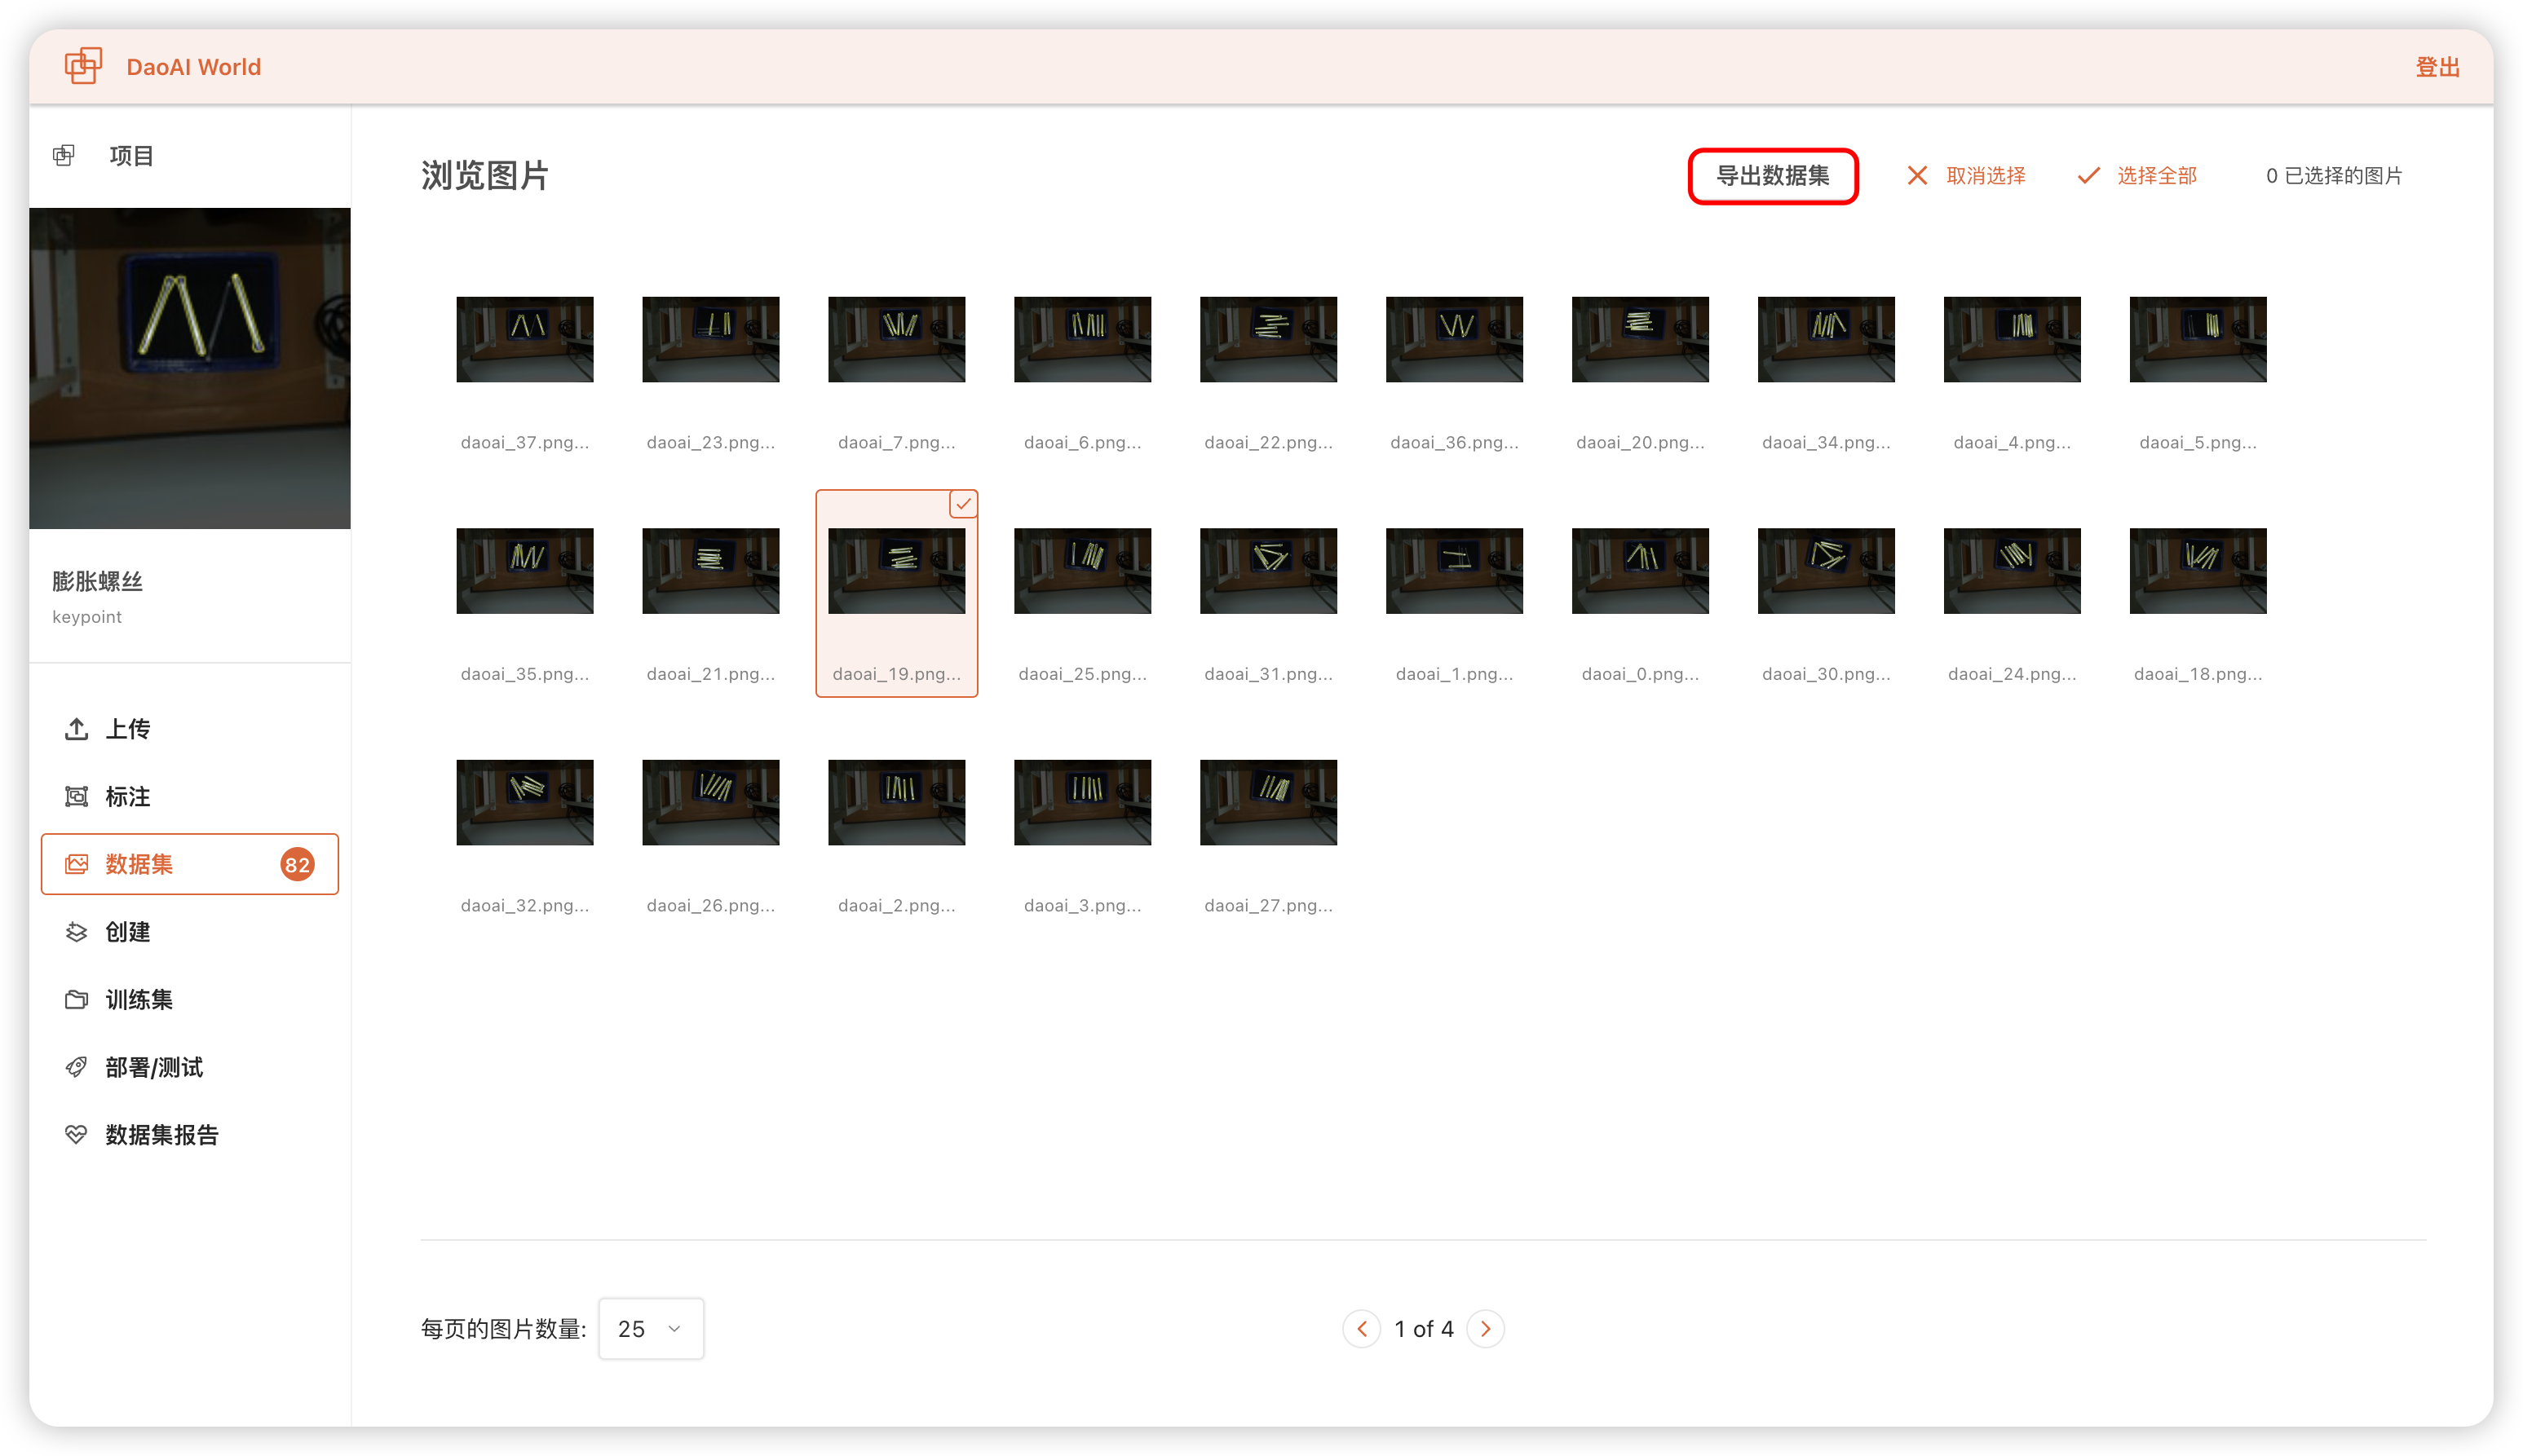This screenshot has width=2523, height=1456.
Task: Click the layers icon beside 创建
Action: 76,932
